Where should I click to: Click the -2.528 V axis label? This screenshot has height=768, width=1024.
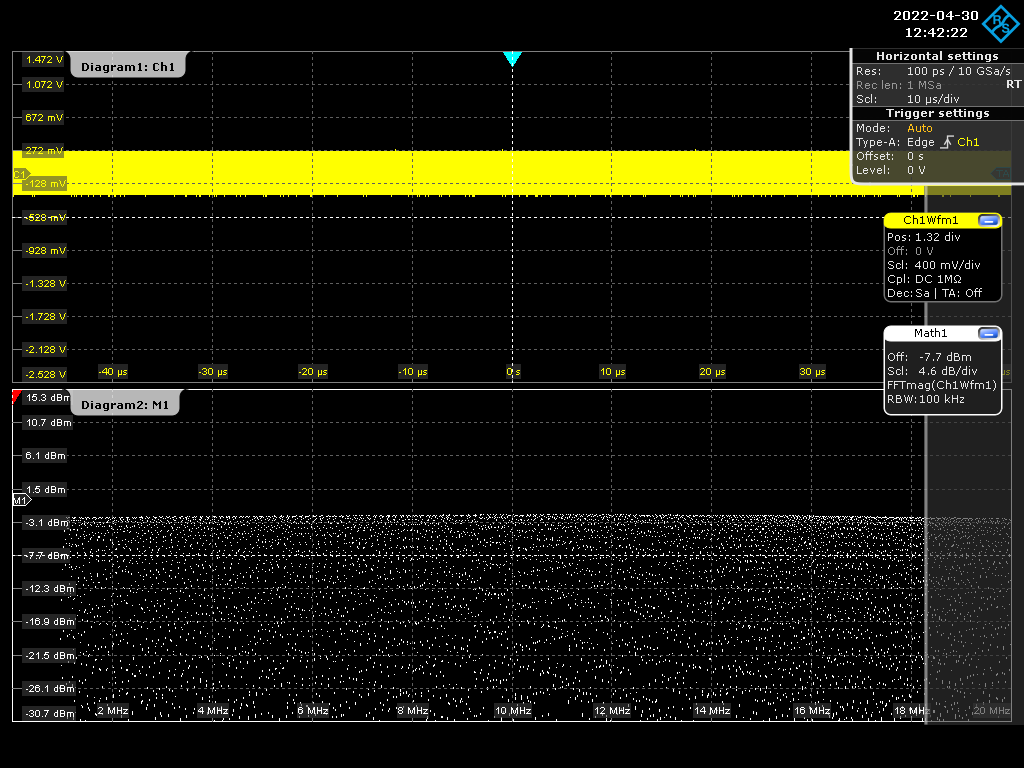point(45,374)
